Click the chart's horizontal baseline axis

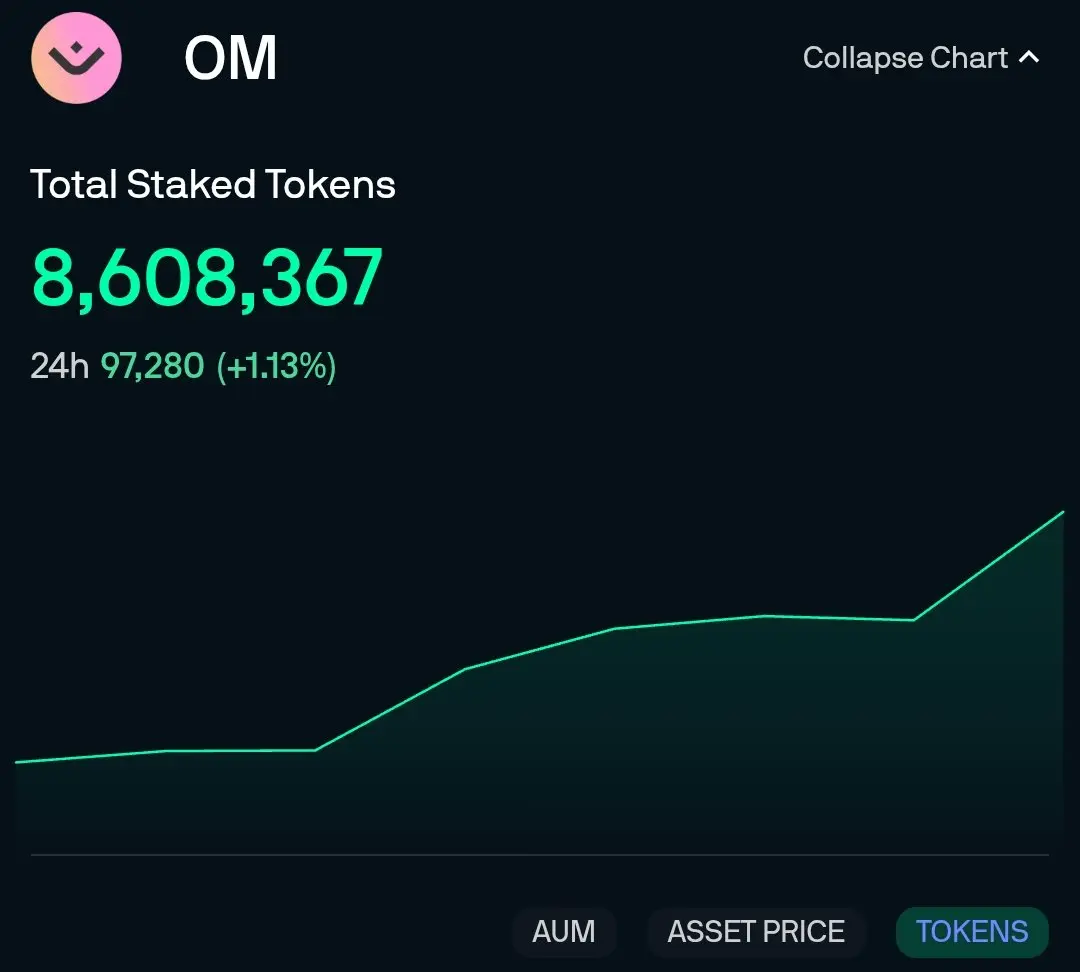[x=539, y=855]
